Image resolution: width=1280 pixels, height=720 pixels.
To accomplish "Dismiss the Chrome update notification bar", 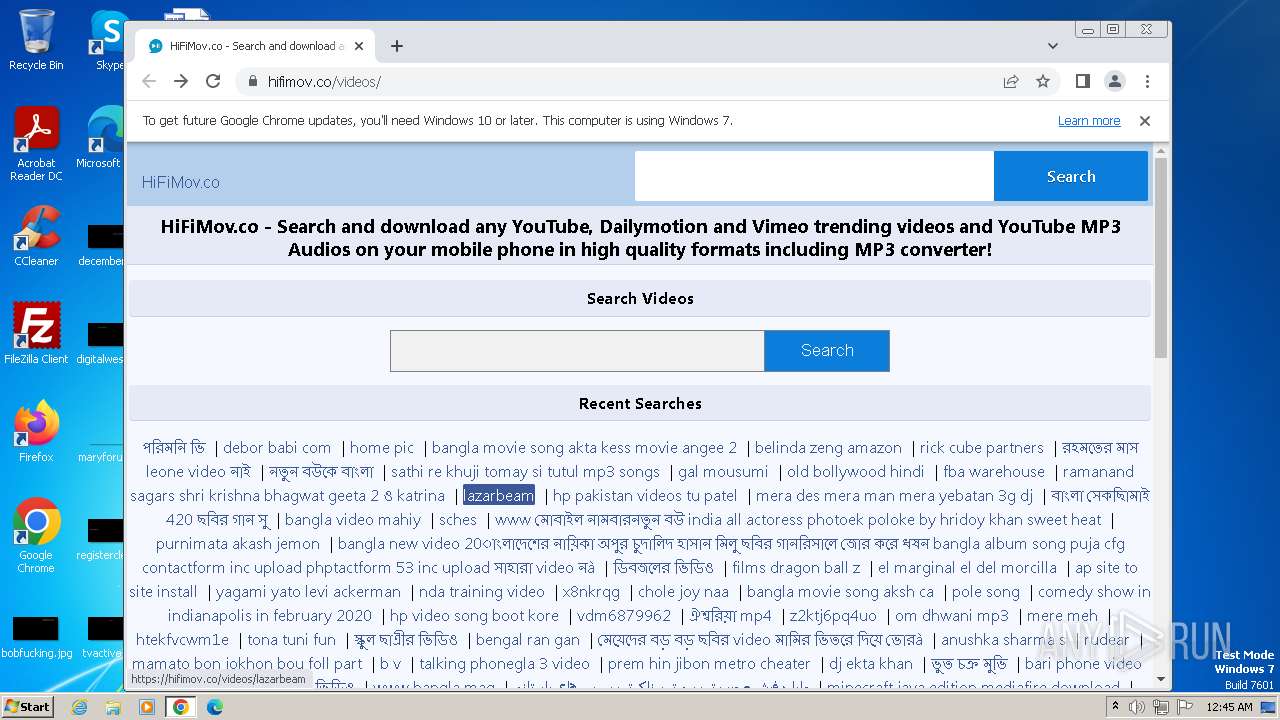I will 1145,121.
